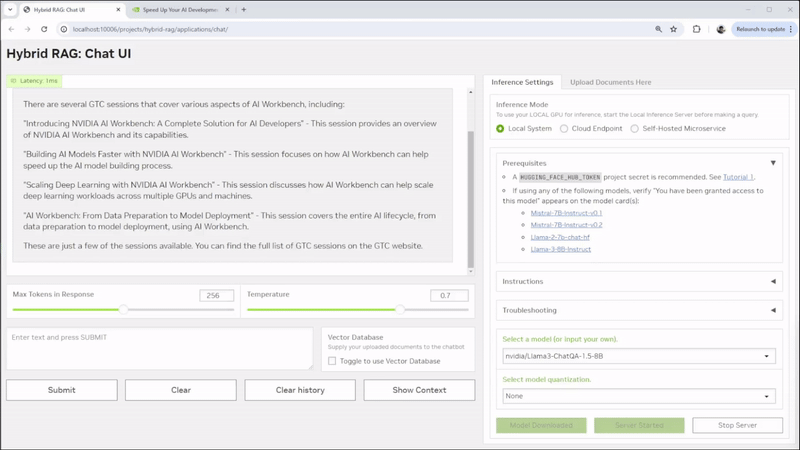Switch to Upload Documents Here tab
The height and width of the screenshot is (450, 800).
pyautogui.click(x=610, y=82)
